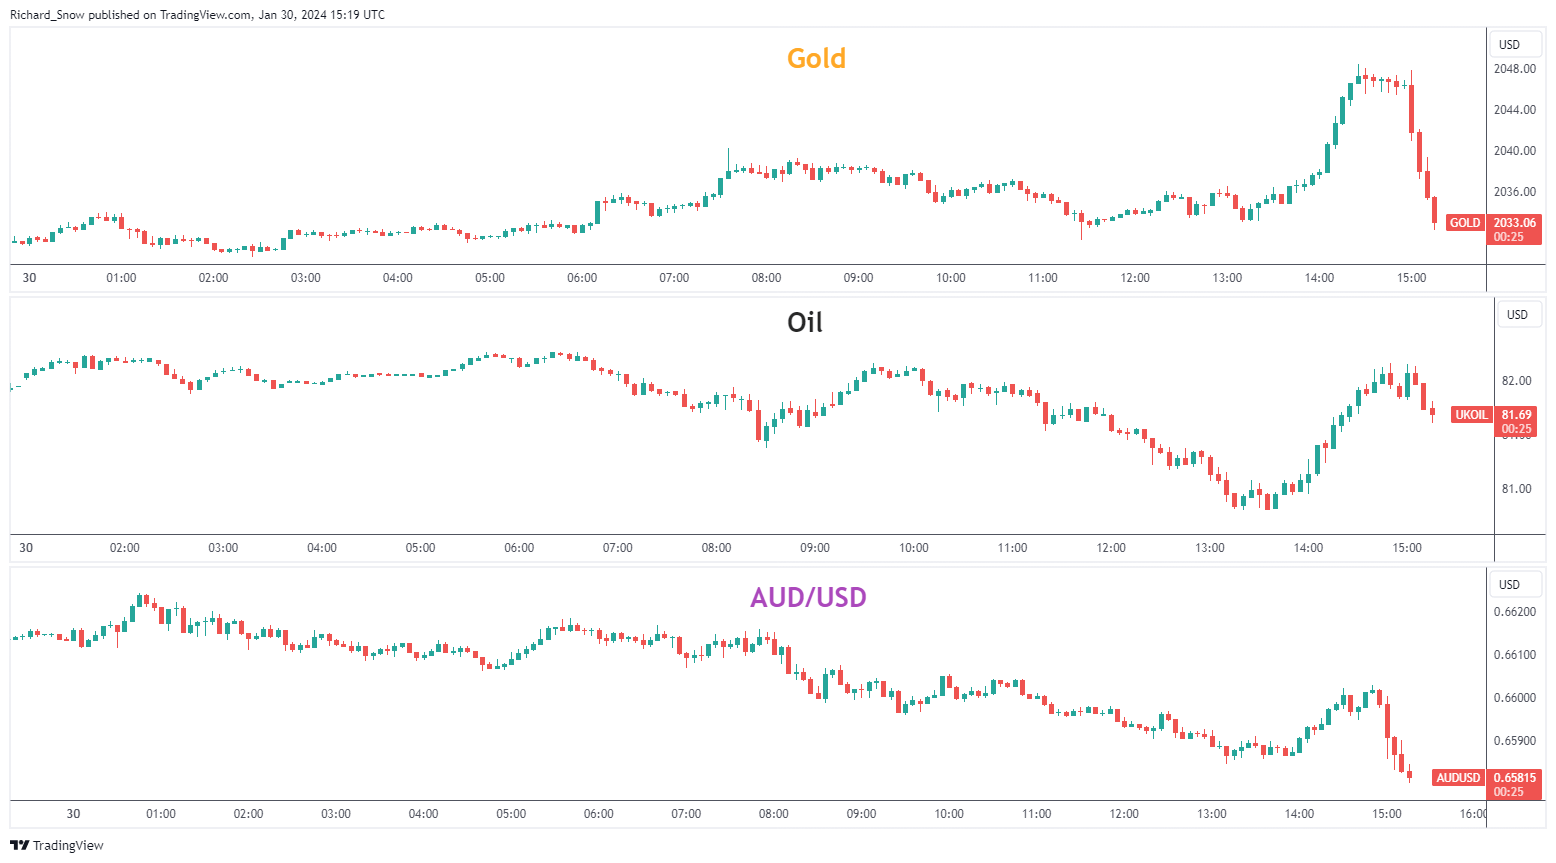Open the USD currency selector on Gold chart
Image resolution: width=1556 pixels, height=863 pixels.
[x=1509, y=45]
